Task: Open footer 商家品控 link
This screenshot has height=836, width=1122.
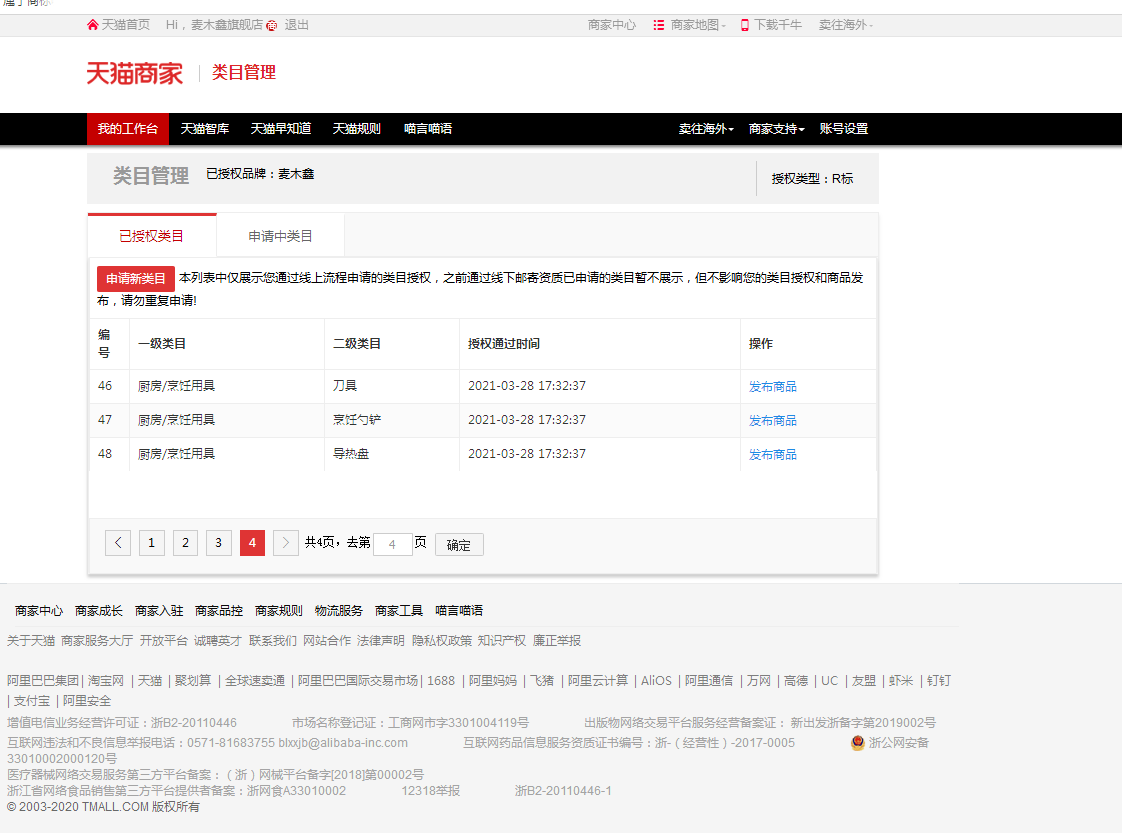Action: (219, 611)
